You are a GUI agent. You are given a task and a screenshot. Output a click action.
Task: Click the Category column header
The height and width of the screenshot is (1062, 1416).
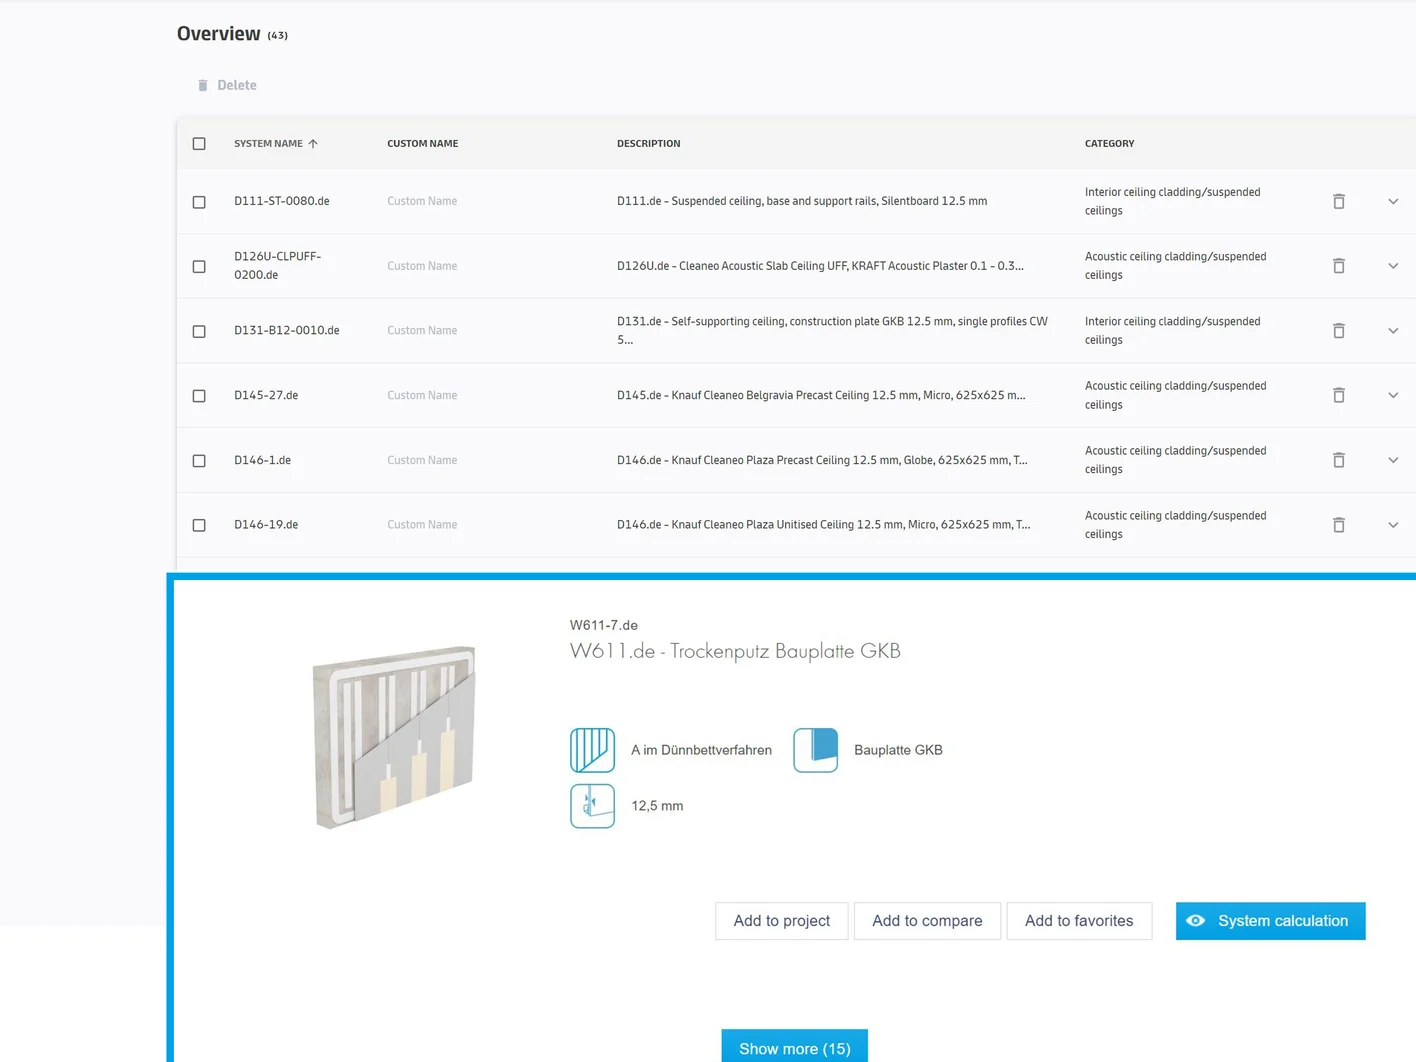pos(1109,144)
